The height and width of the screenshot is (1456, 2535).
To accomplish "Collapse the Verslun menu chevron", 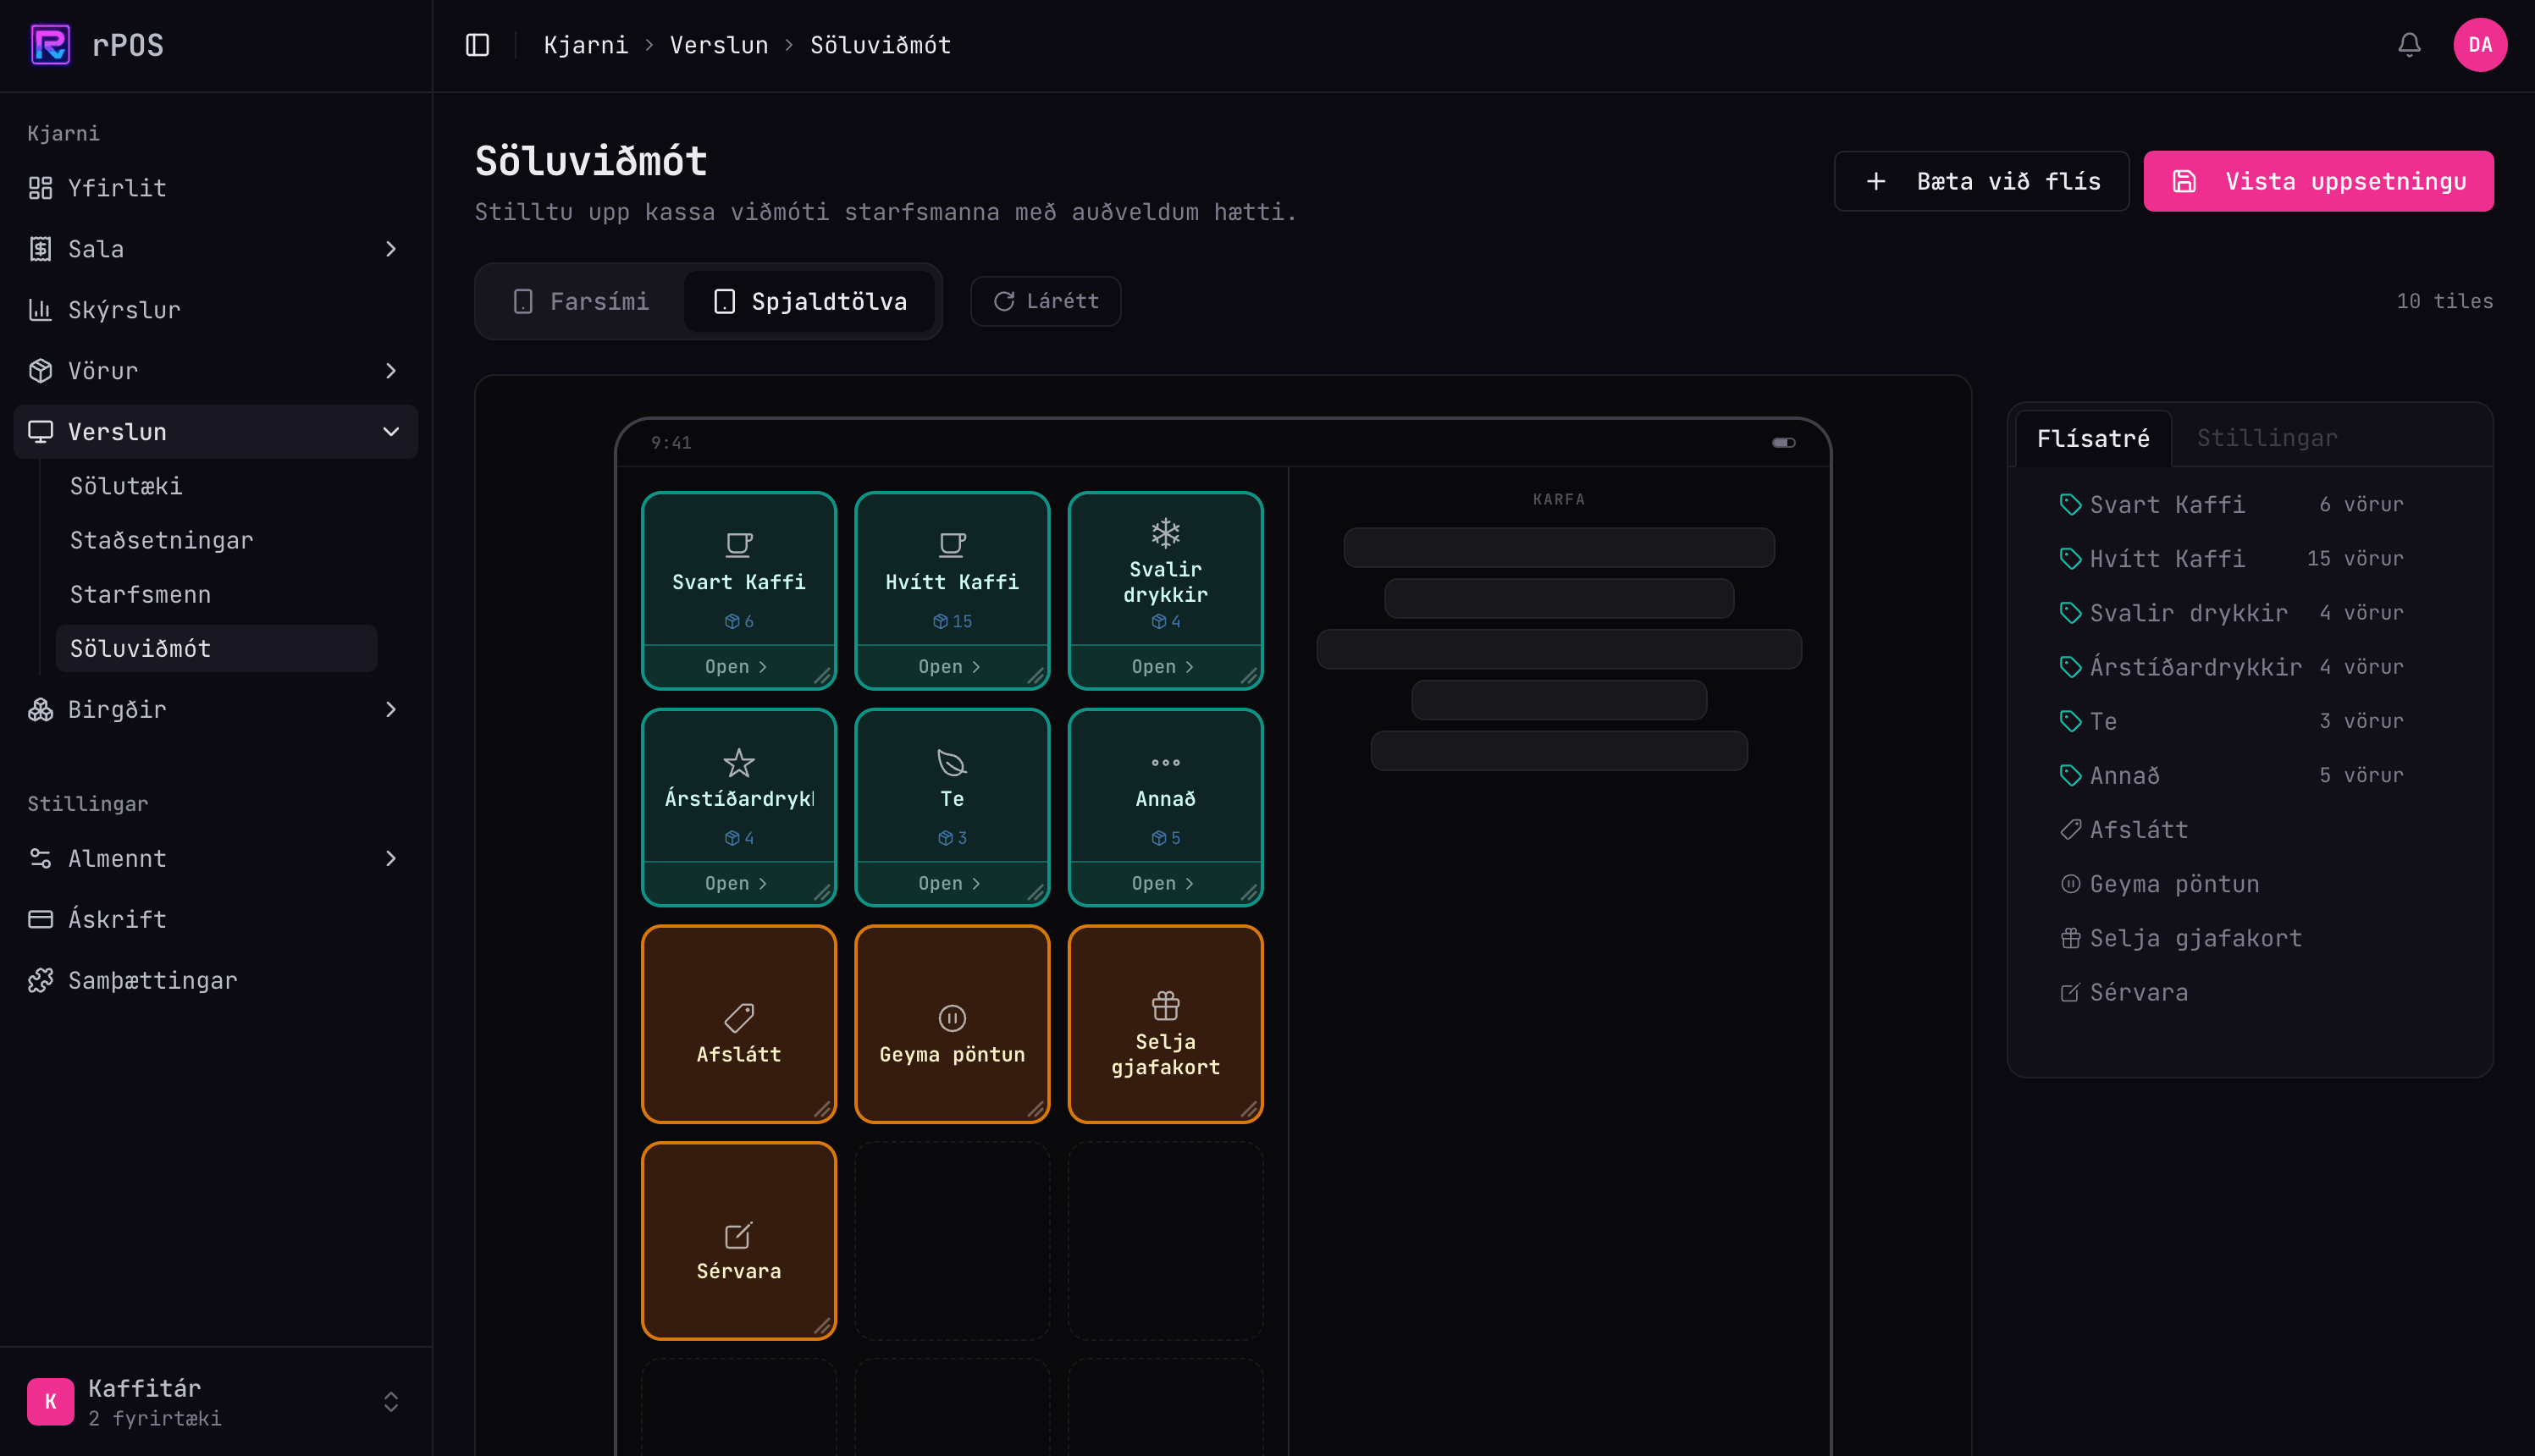I will (x=391, y=432).
